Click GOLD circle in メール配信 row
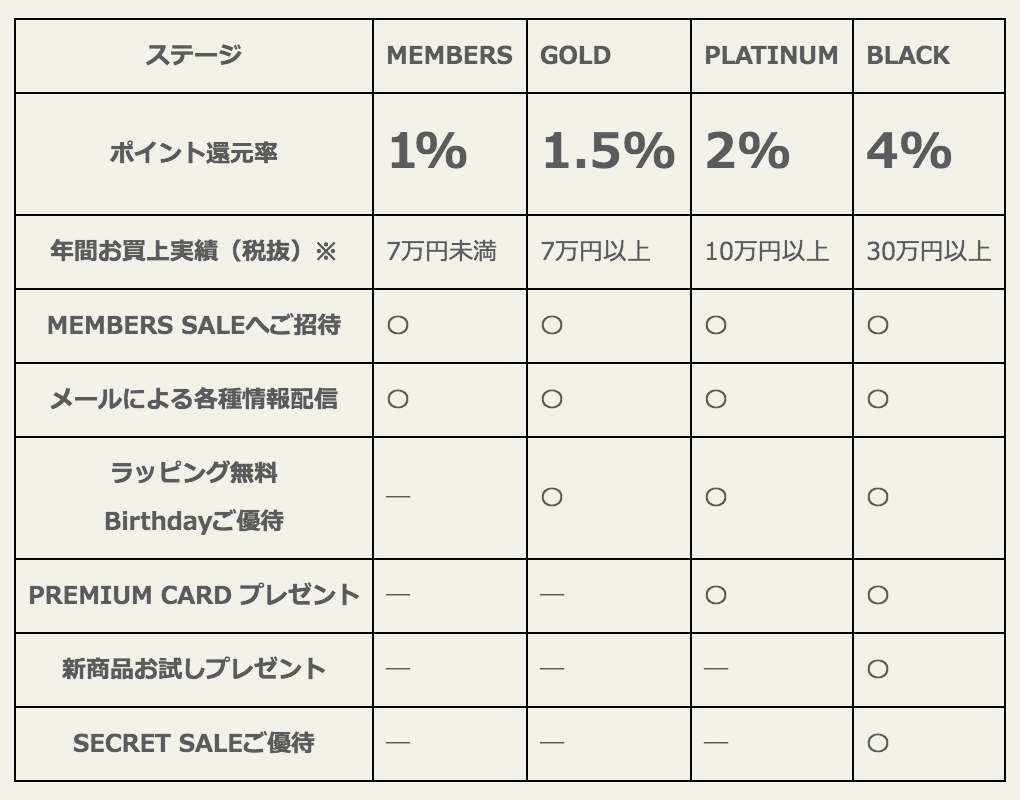Image resolution: width=1020 pixels, height=800 pixels. point(552,399)
